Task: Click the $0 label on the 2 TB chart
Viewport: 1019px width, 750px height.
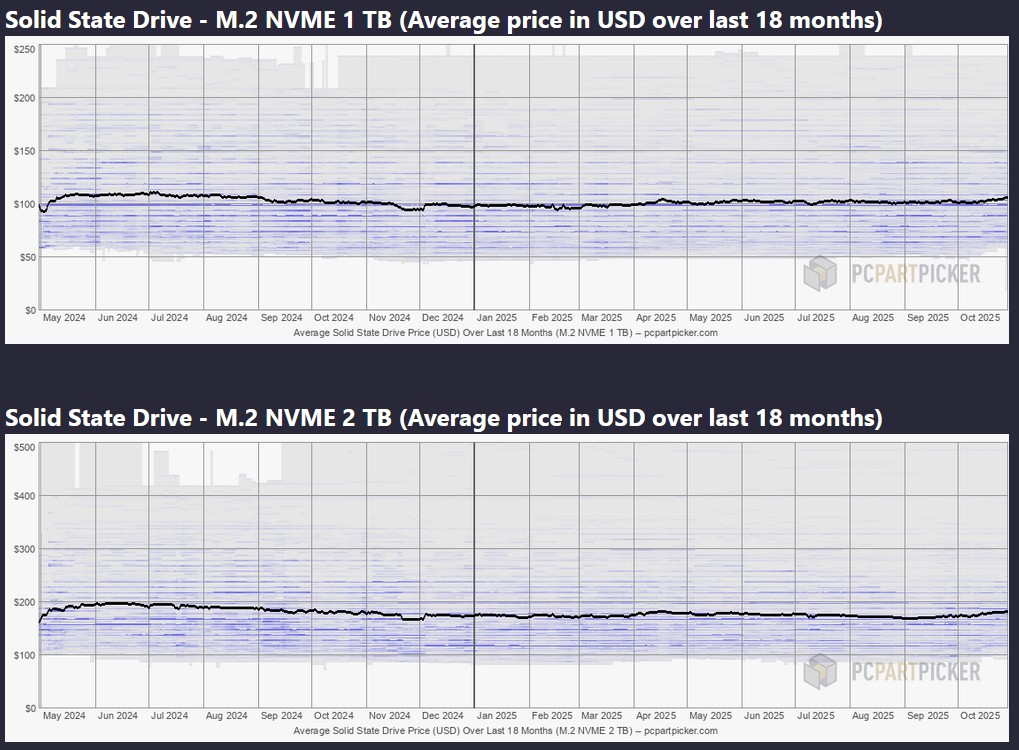Action: [x=30, y=708]
